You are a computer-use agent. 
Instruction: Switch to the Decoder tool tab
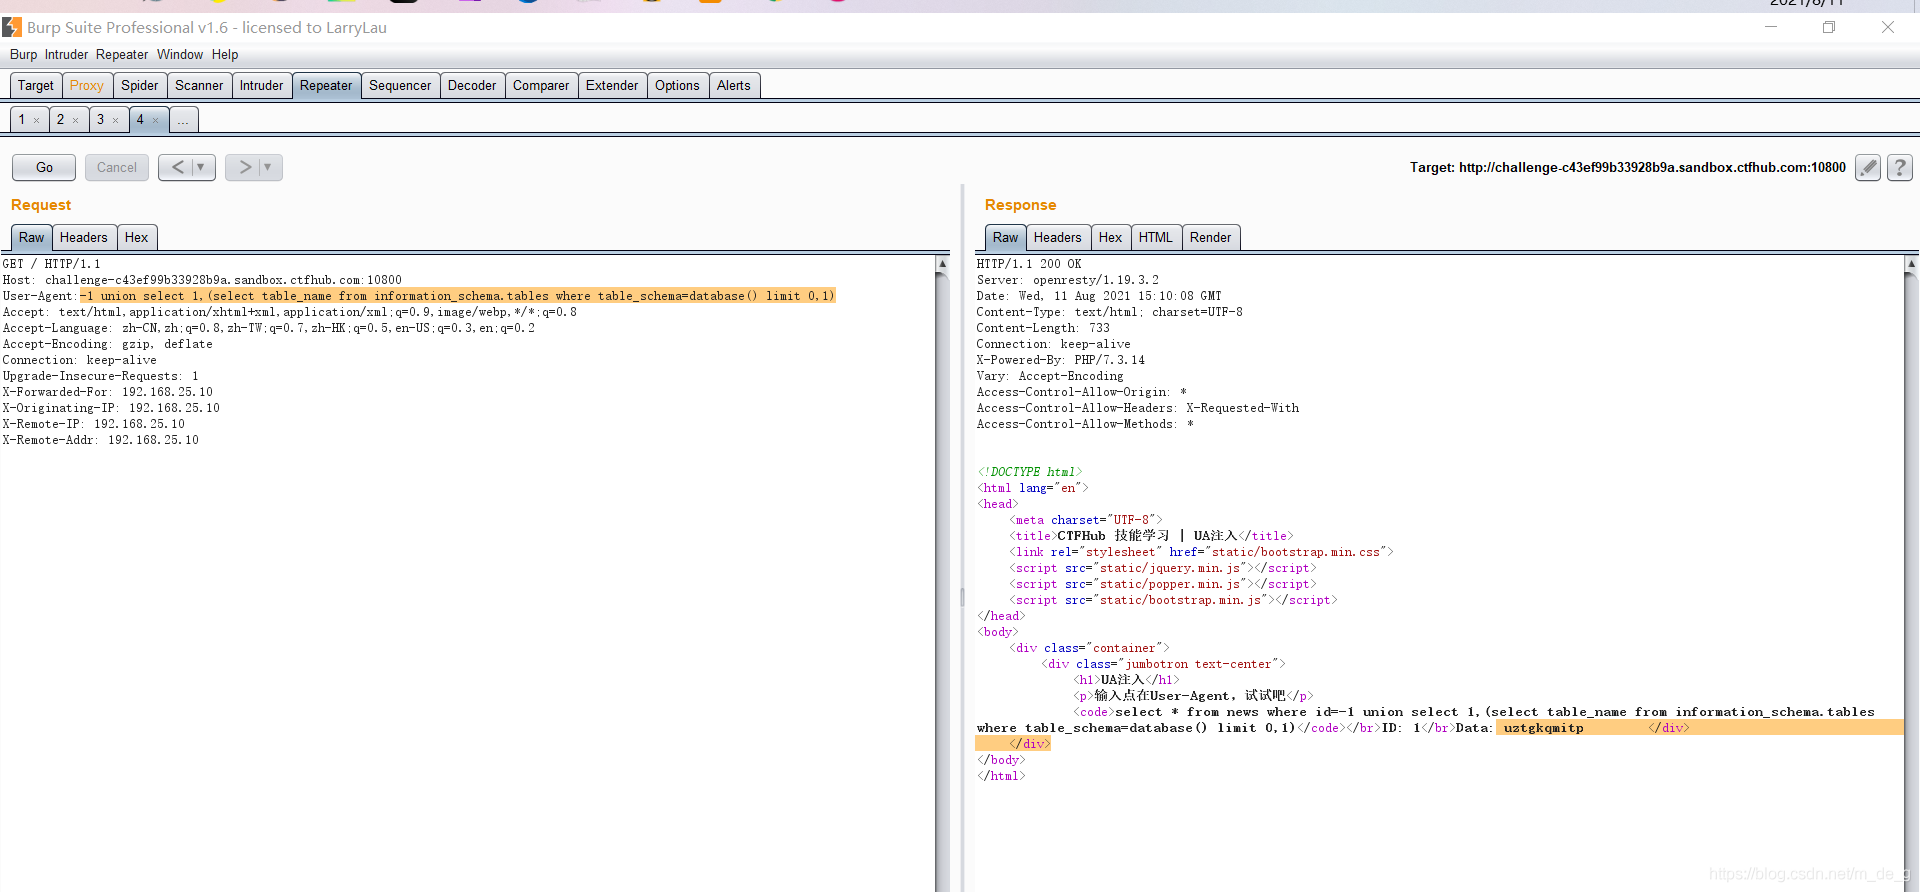tap(472, 86)
